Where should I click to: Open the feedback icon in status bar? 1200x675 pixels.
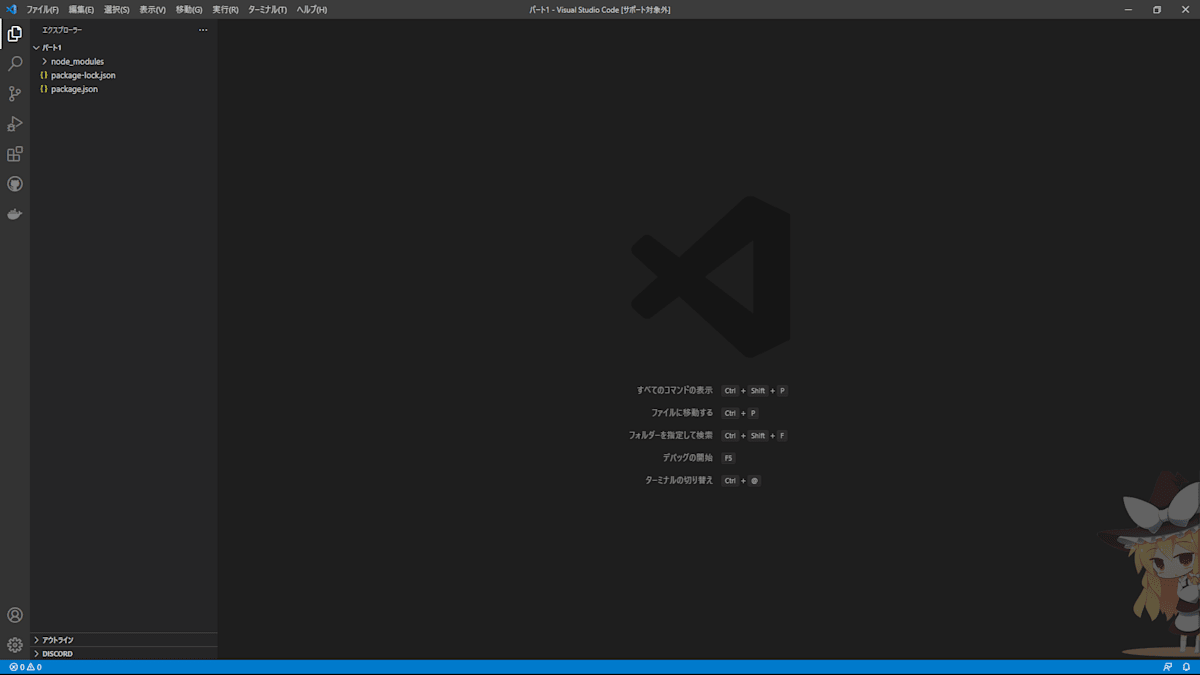tap(1167, 667)
